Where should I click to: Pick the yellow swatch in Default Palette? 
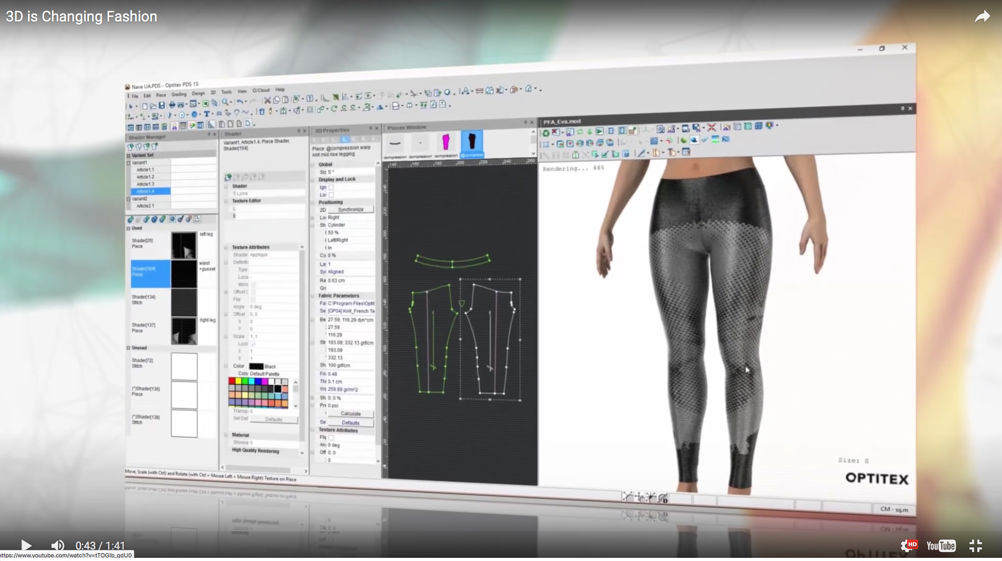click(240, 381)
